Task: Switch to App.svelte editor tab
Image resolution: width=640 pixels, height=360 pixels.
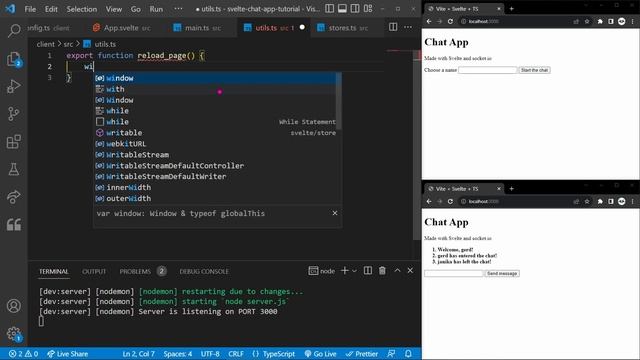Action: pos(122,28)
